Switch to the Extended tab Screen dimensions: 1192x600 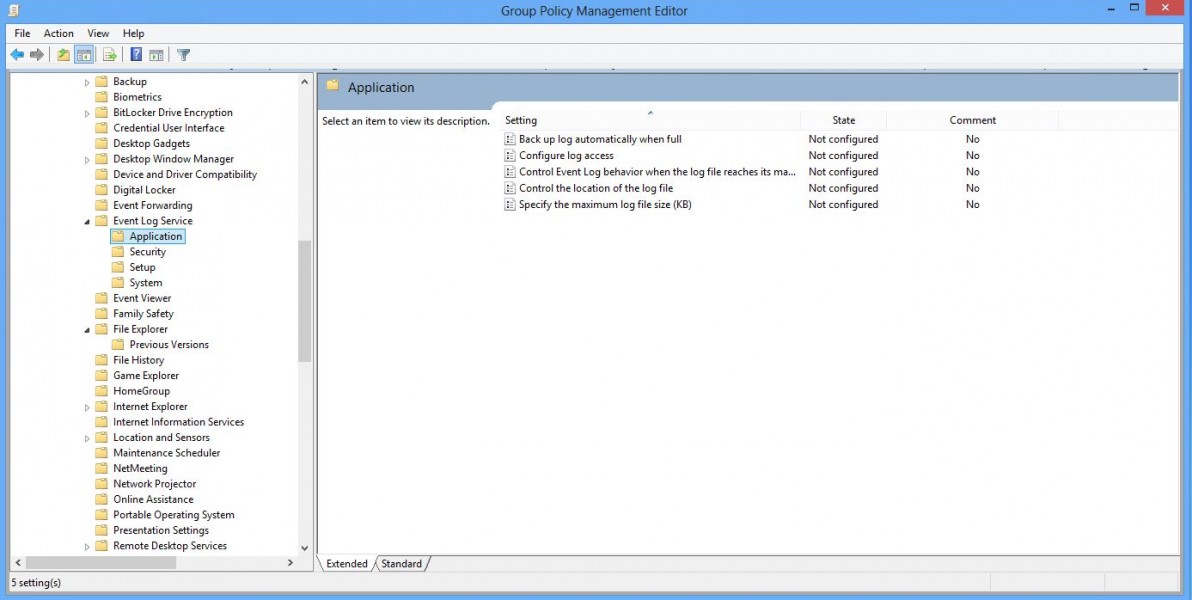[x=347, y=563]
